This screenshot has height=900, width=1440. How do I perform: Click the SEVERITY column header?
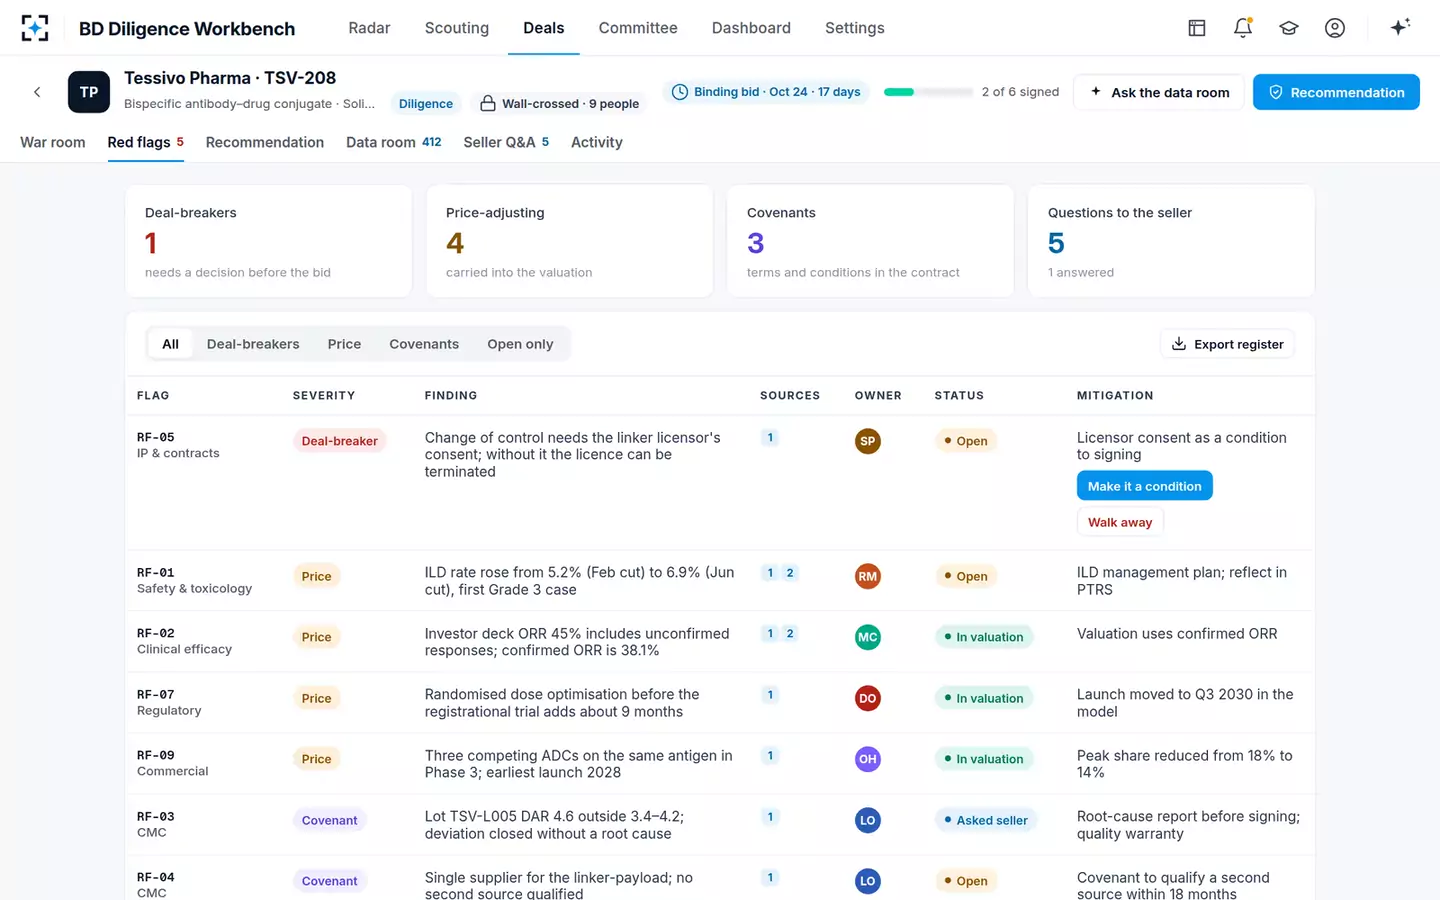coord(324,396)
